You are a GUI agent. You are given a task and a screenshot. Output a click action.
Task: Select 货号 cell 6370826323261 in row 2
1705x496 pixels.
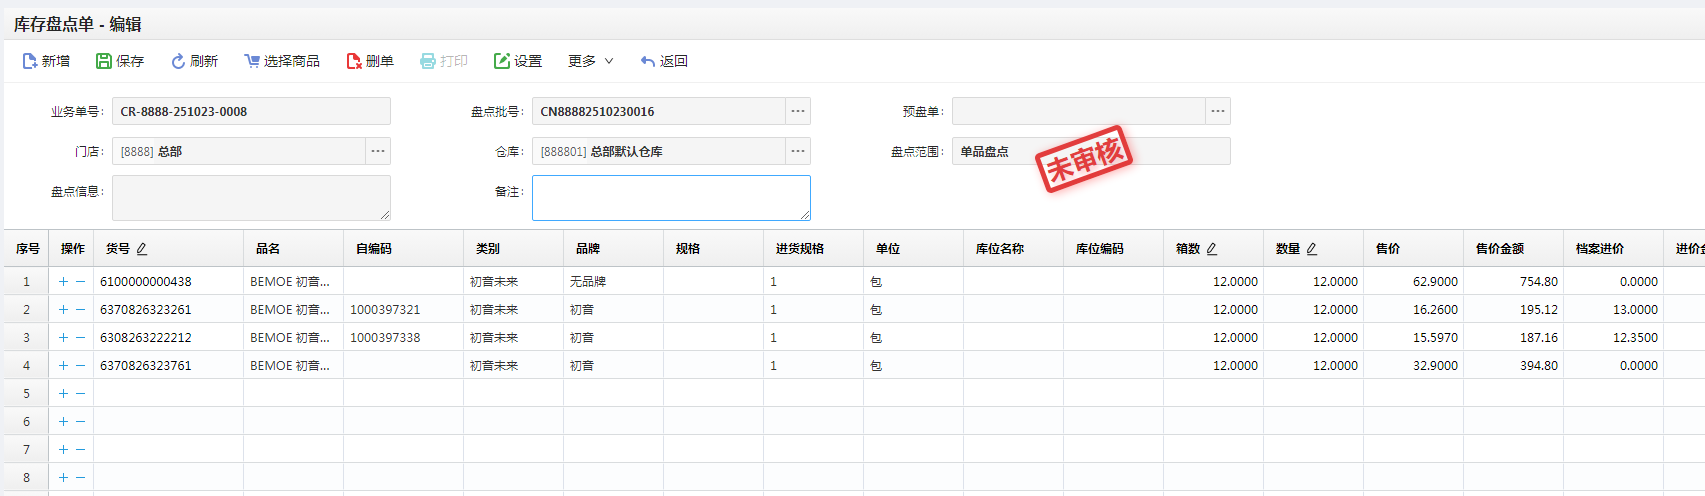pyautogui.click(x=146, y=310)
